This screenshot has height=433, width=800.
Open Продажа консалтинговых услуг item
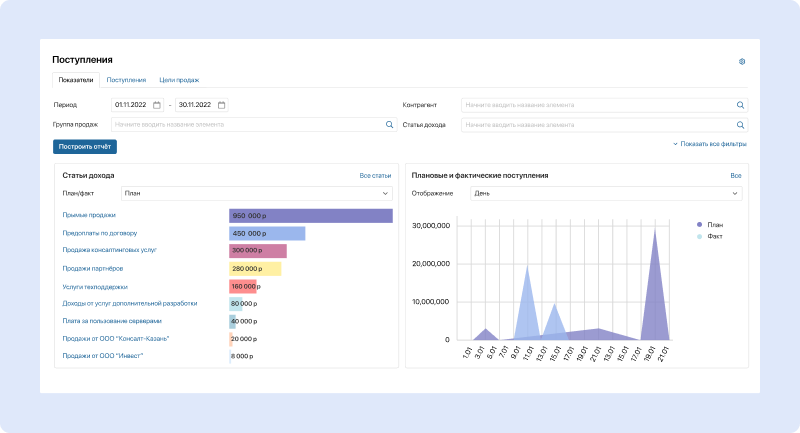(109, 250)
